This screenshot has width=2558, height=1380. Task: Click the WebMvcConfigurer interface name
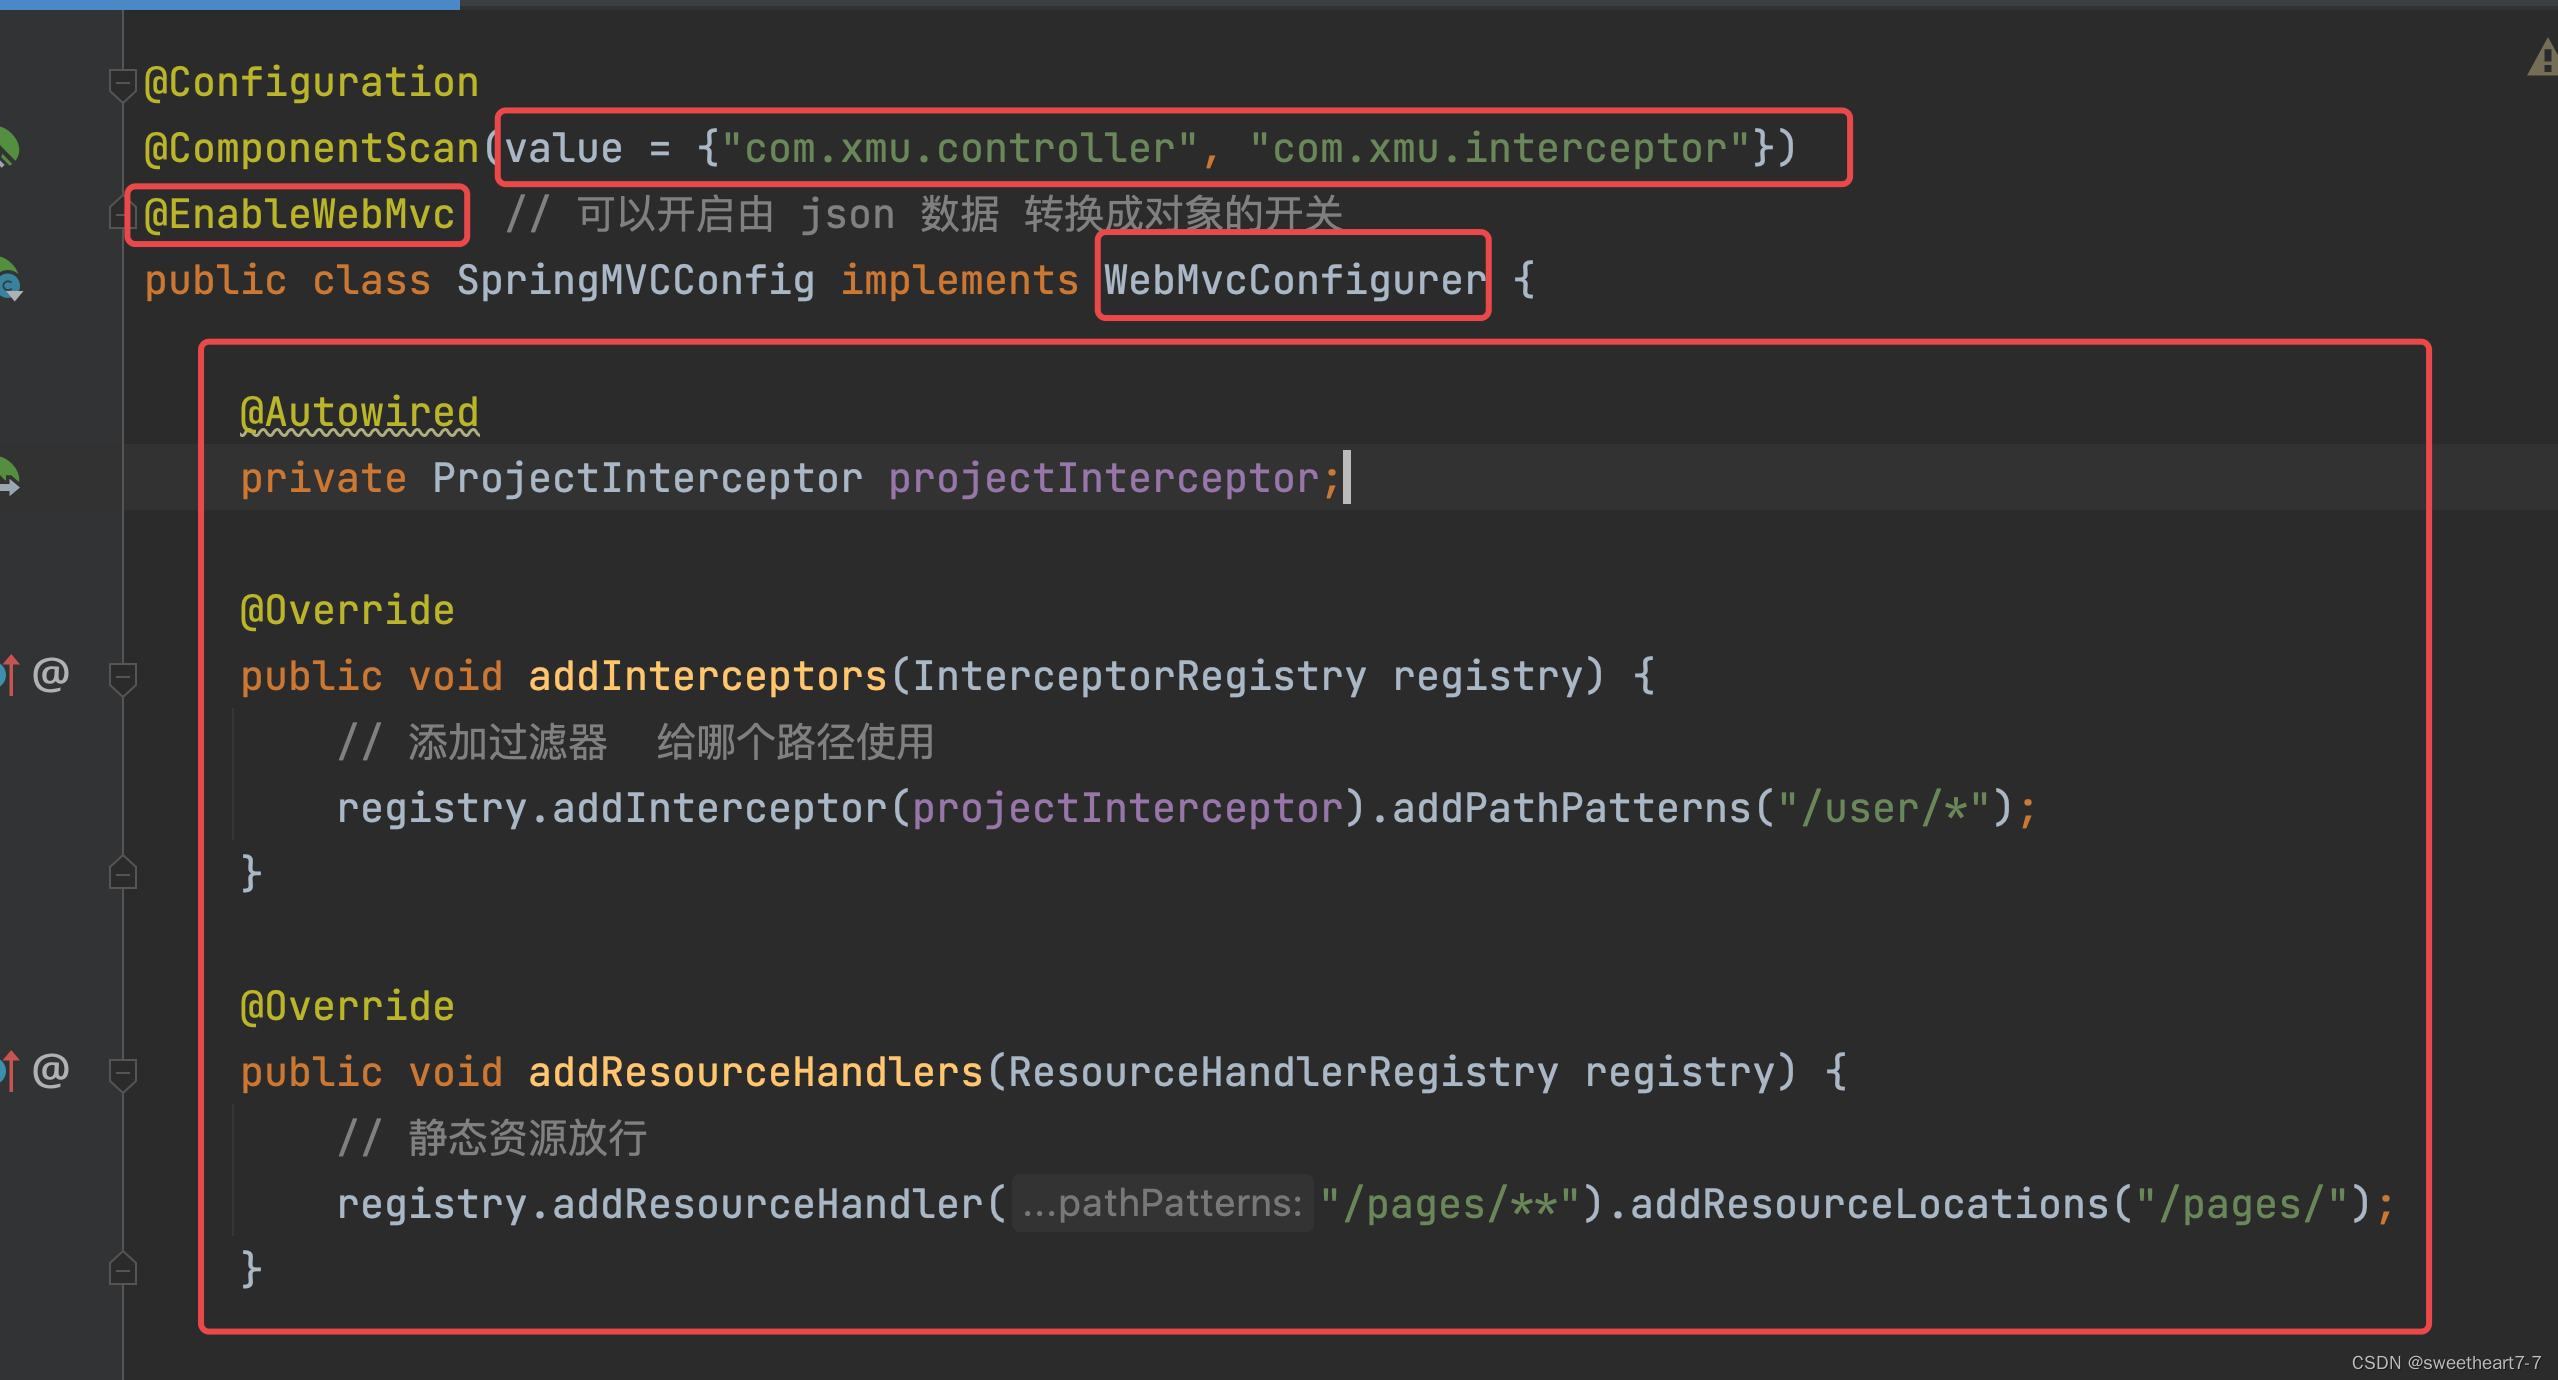[1295, 280]
